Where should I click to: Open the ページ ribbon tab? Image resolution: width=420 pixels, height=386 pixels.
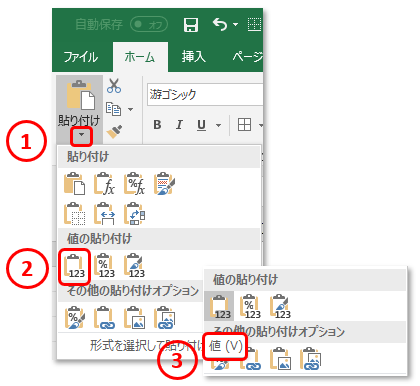point(247,57)
